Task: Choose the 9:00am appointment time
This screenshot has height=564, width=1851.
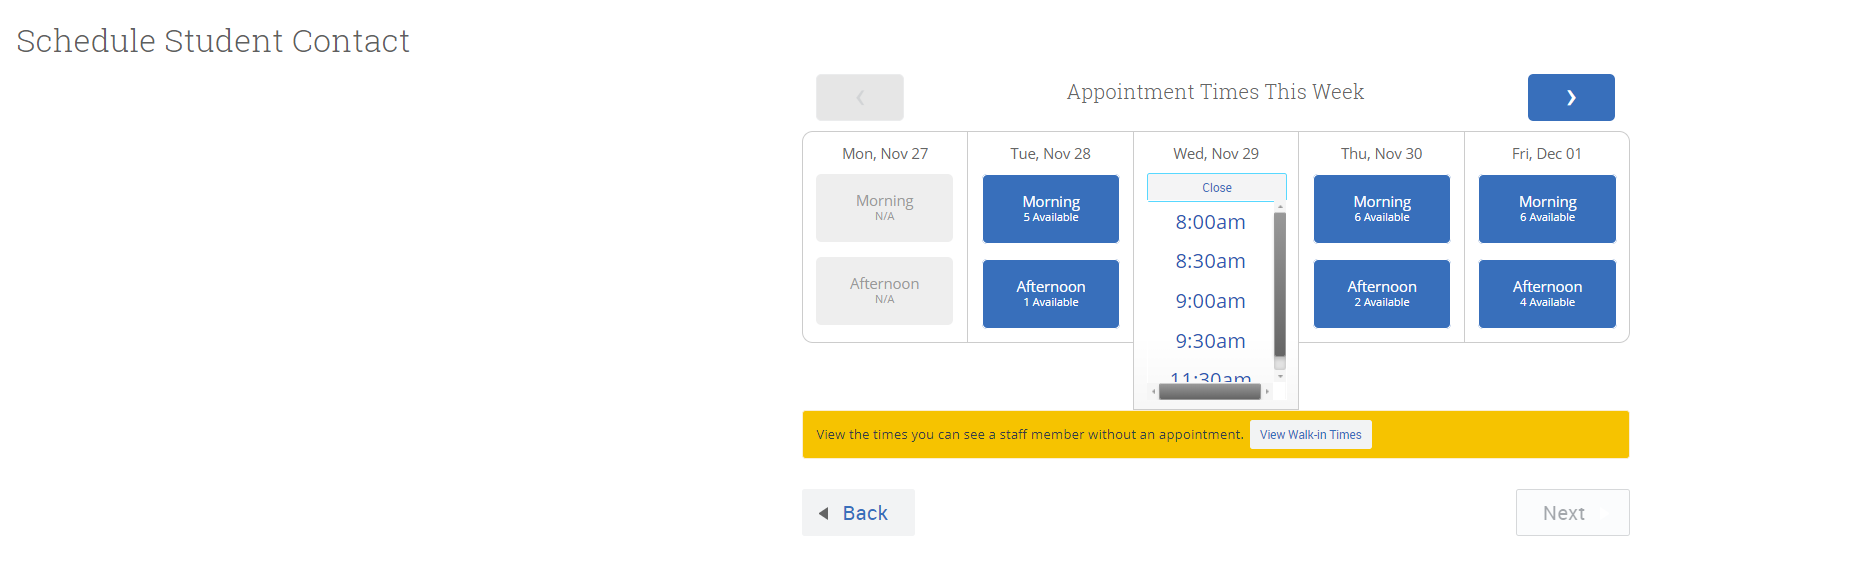Action: point(1210,301)
